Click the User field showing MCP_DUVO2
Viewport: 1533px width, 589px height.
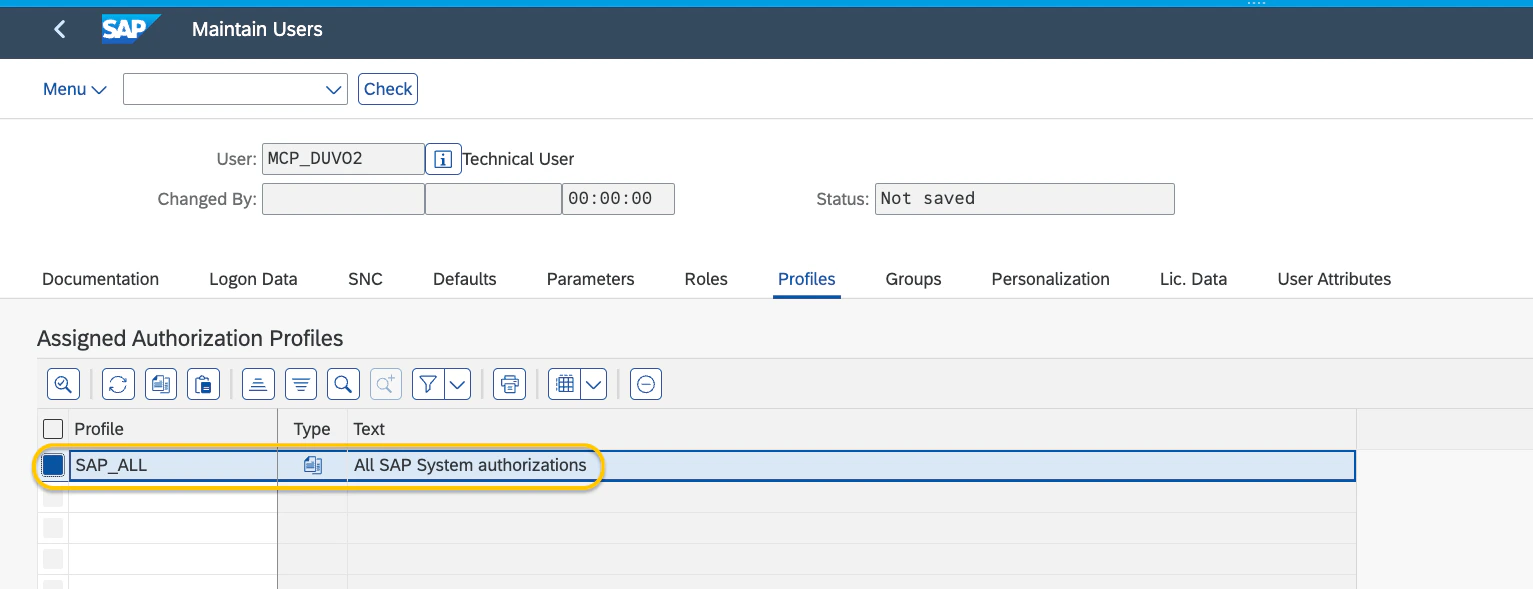[343, 159]
